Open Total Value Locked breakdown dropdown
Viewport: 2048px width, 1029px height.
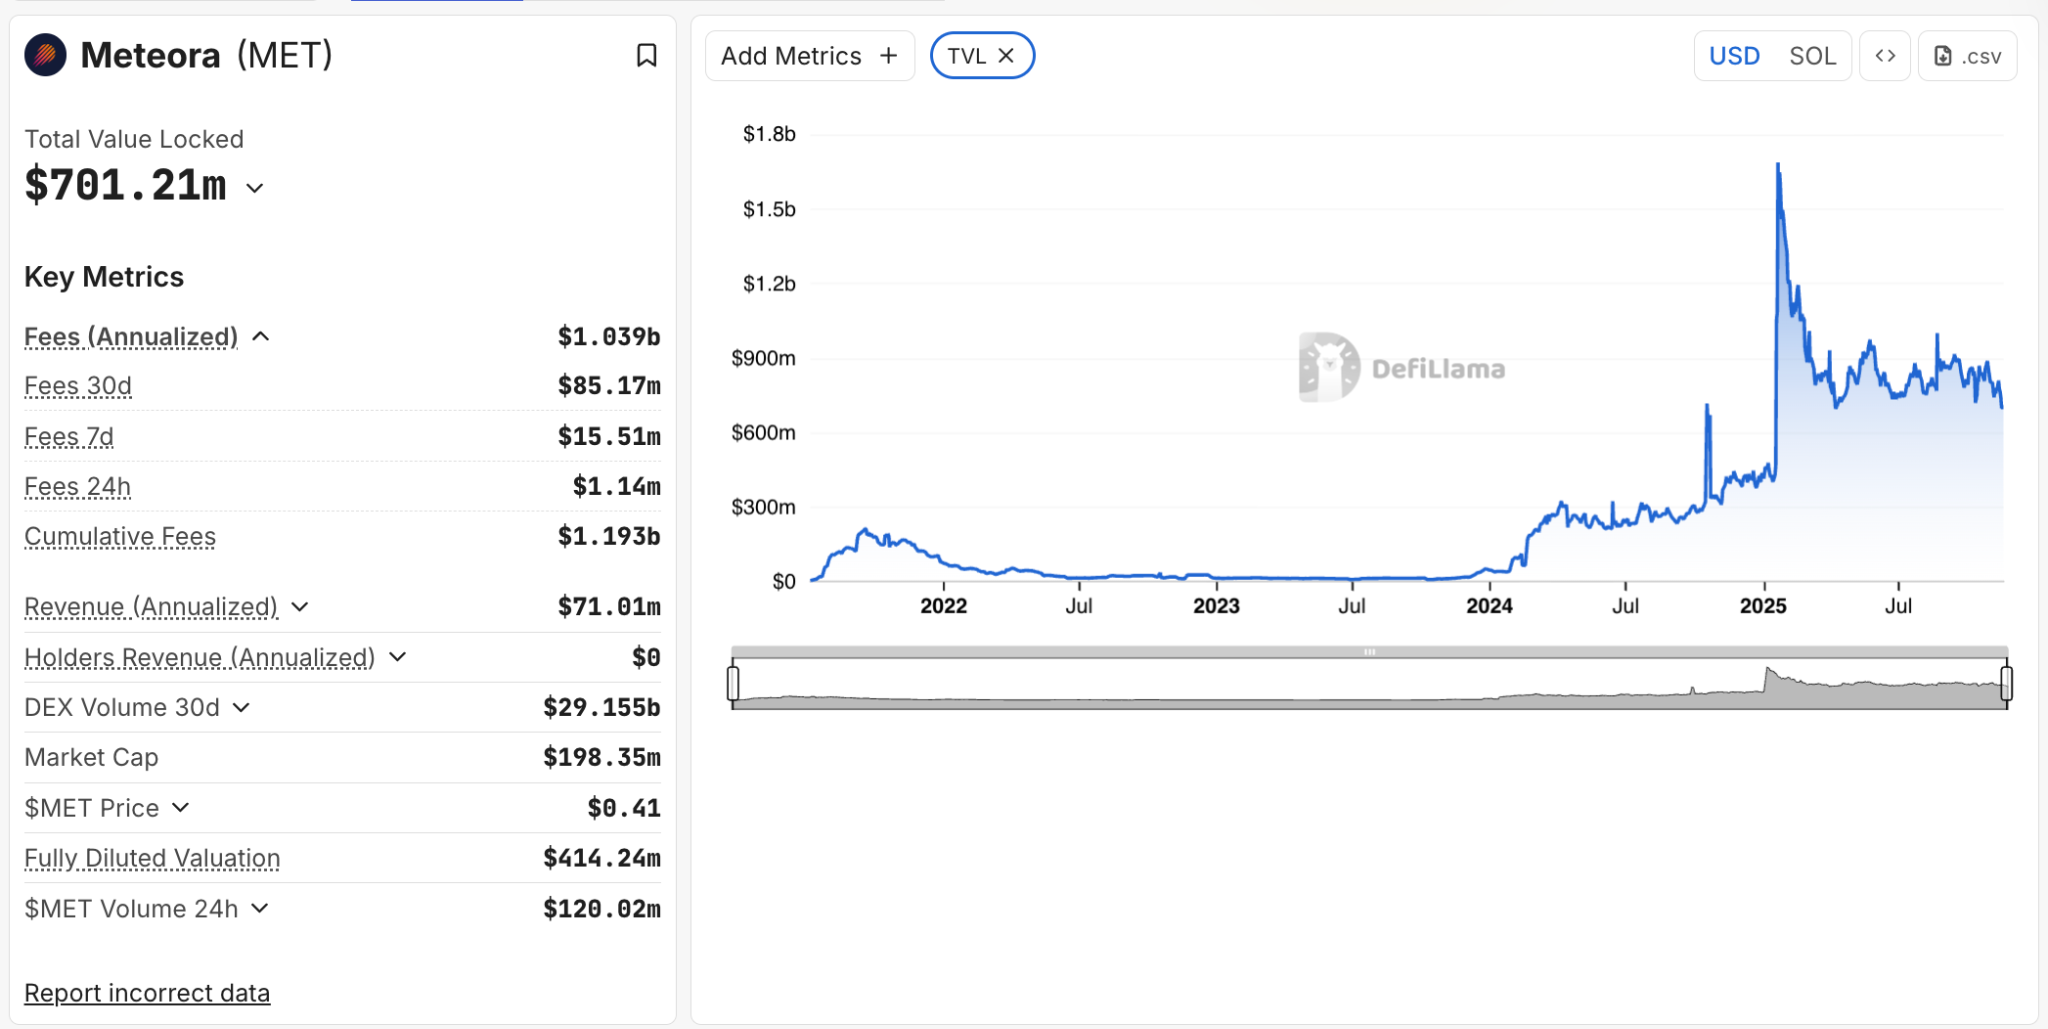[x=255, y=188]
